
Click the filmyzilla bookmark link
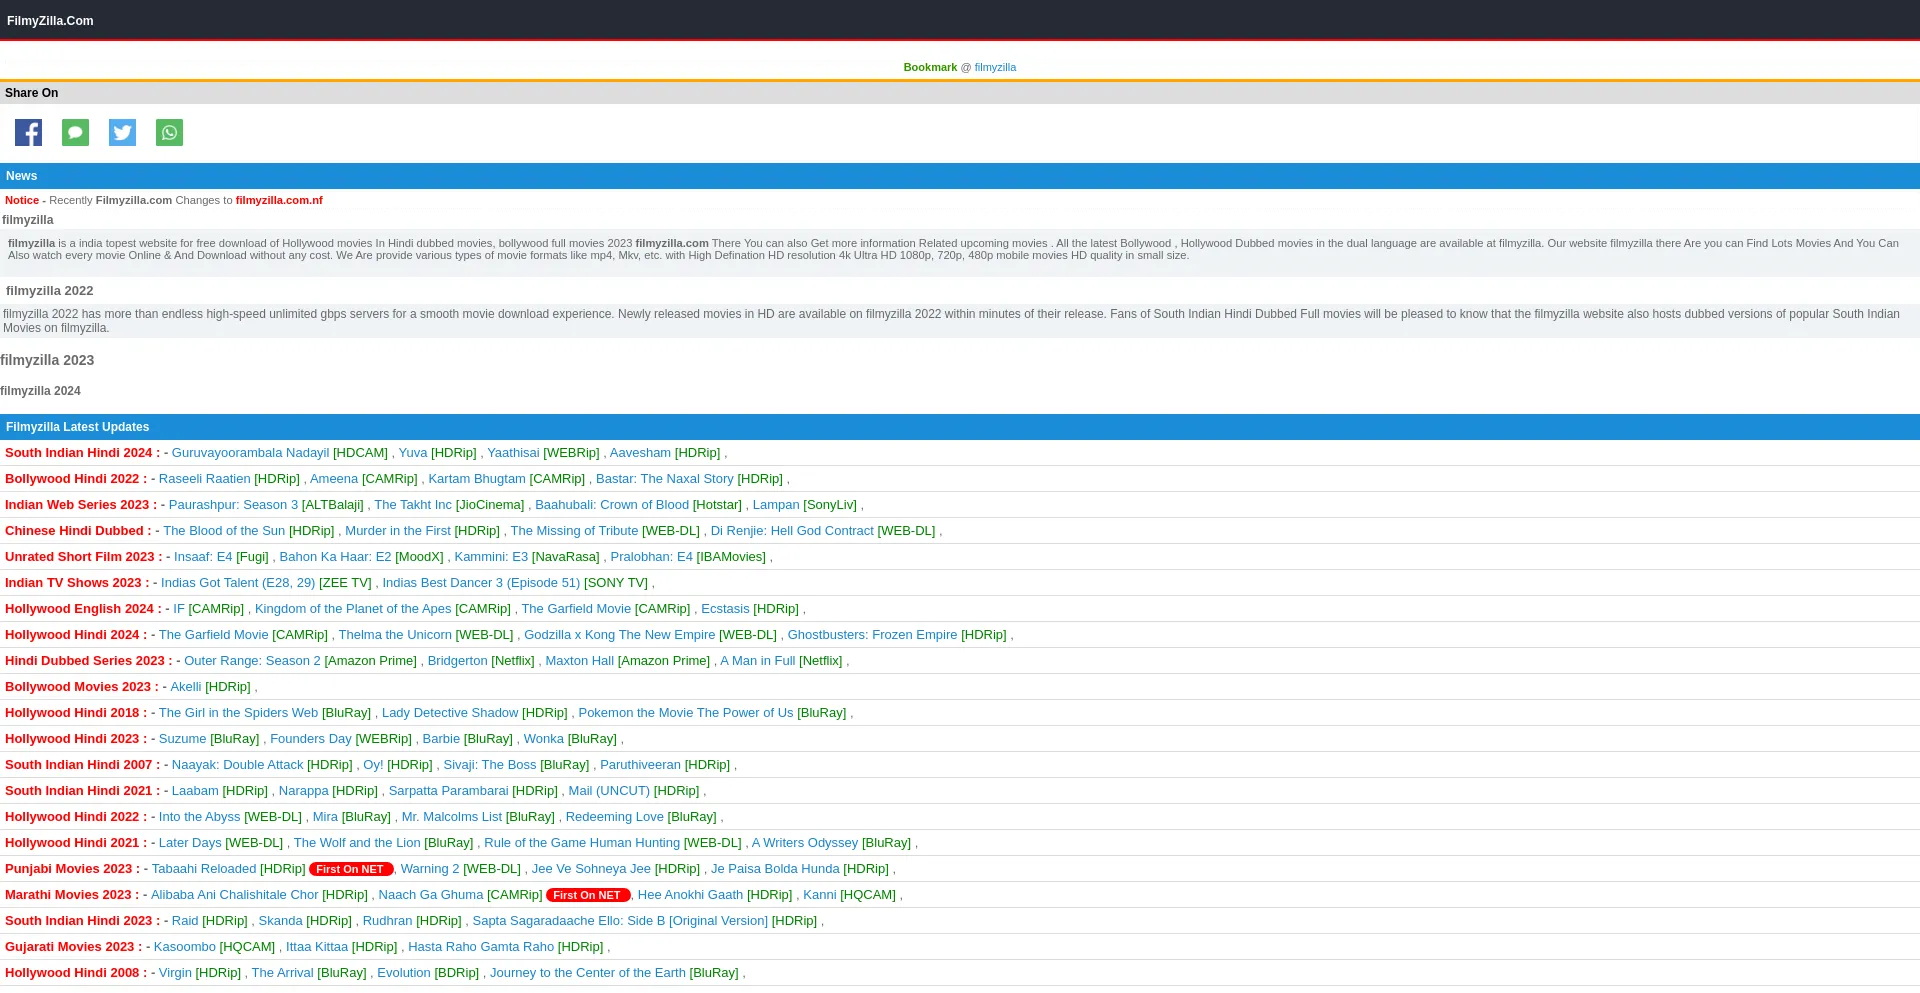tap(995, 67)
